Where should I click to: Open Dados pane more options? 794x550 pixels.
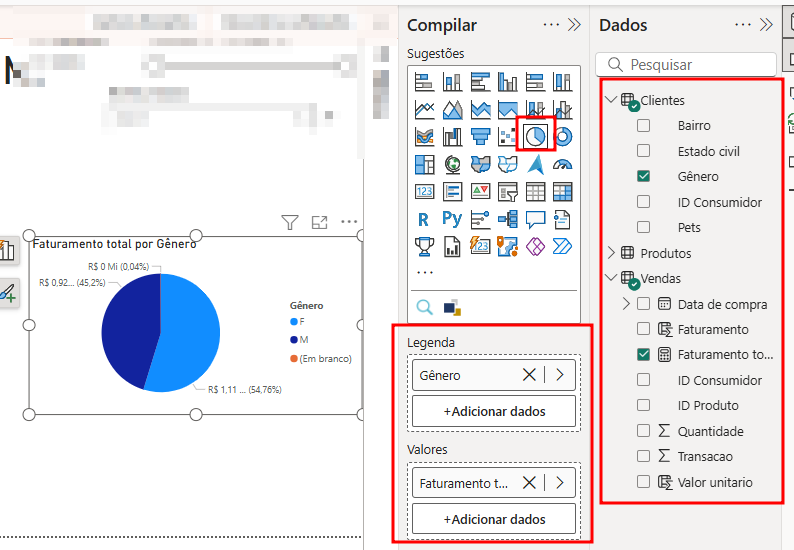[743, 25]
